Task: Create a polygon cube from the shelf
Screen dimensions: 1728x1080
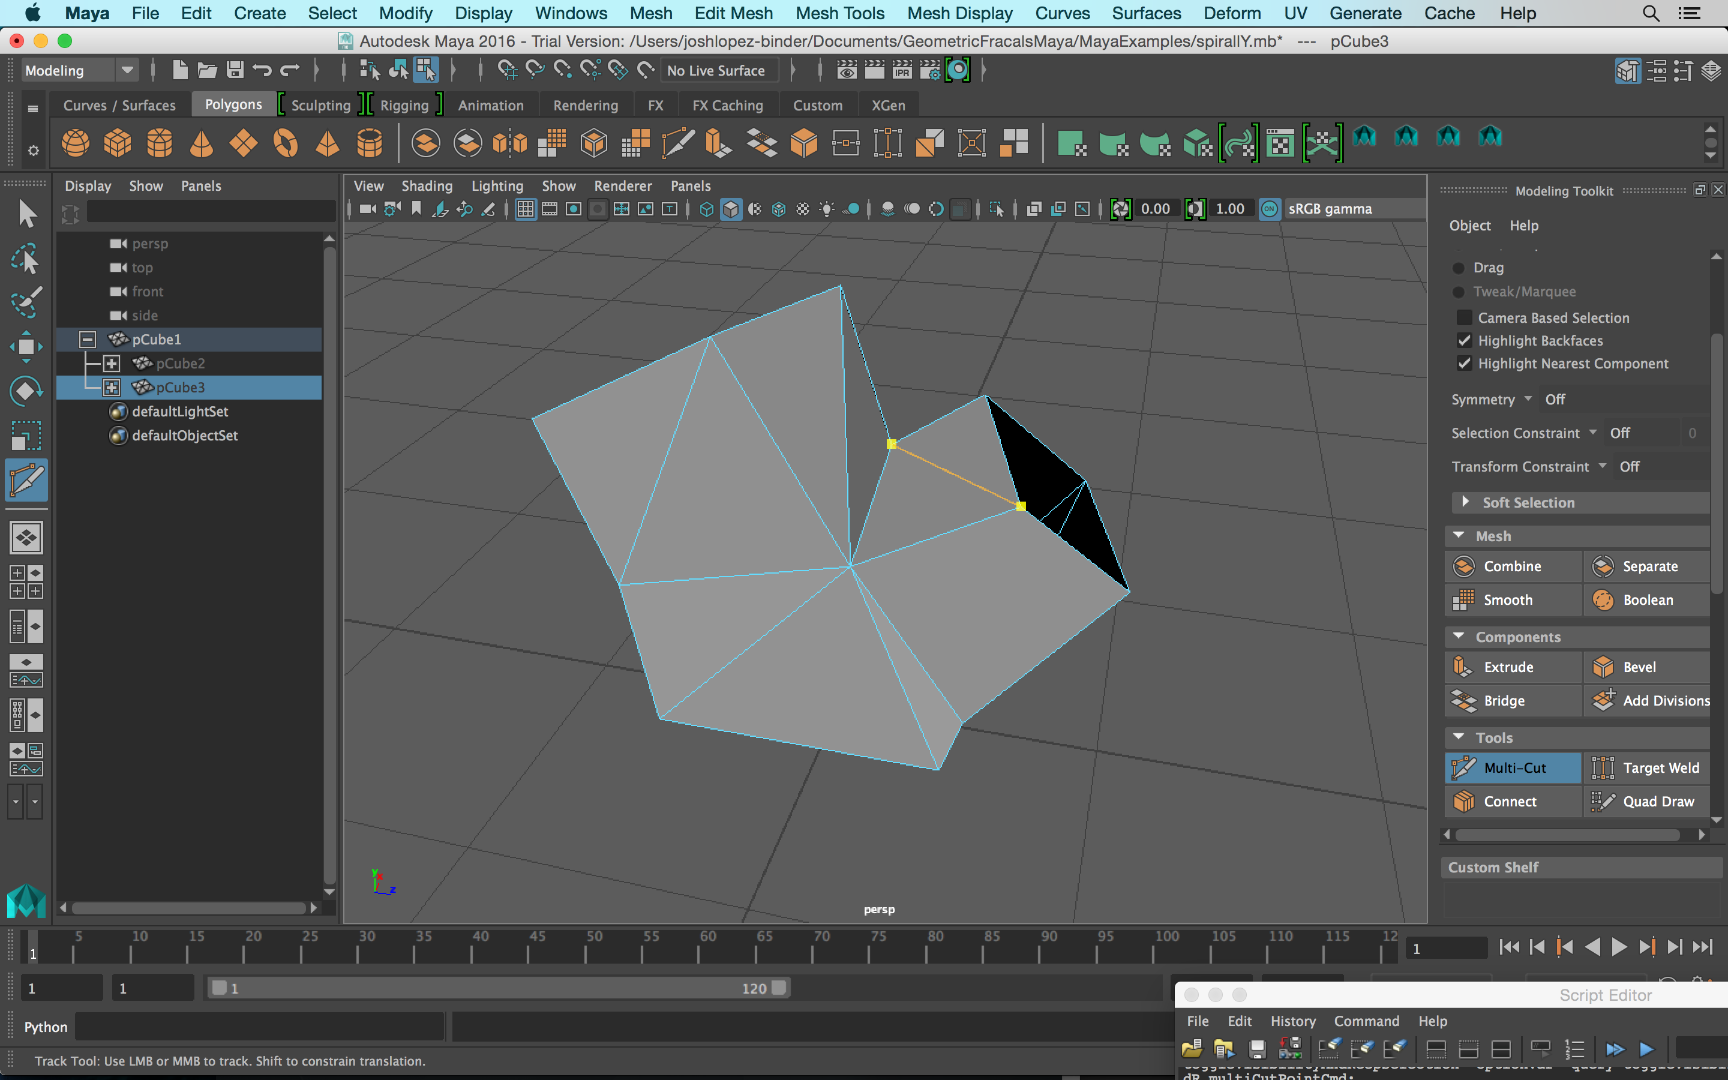Action: pyautogui.click(x=118, y=143)
